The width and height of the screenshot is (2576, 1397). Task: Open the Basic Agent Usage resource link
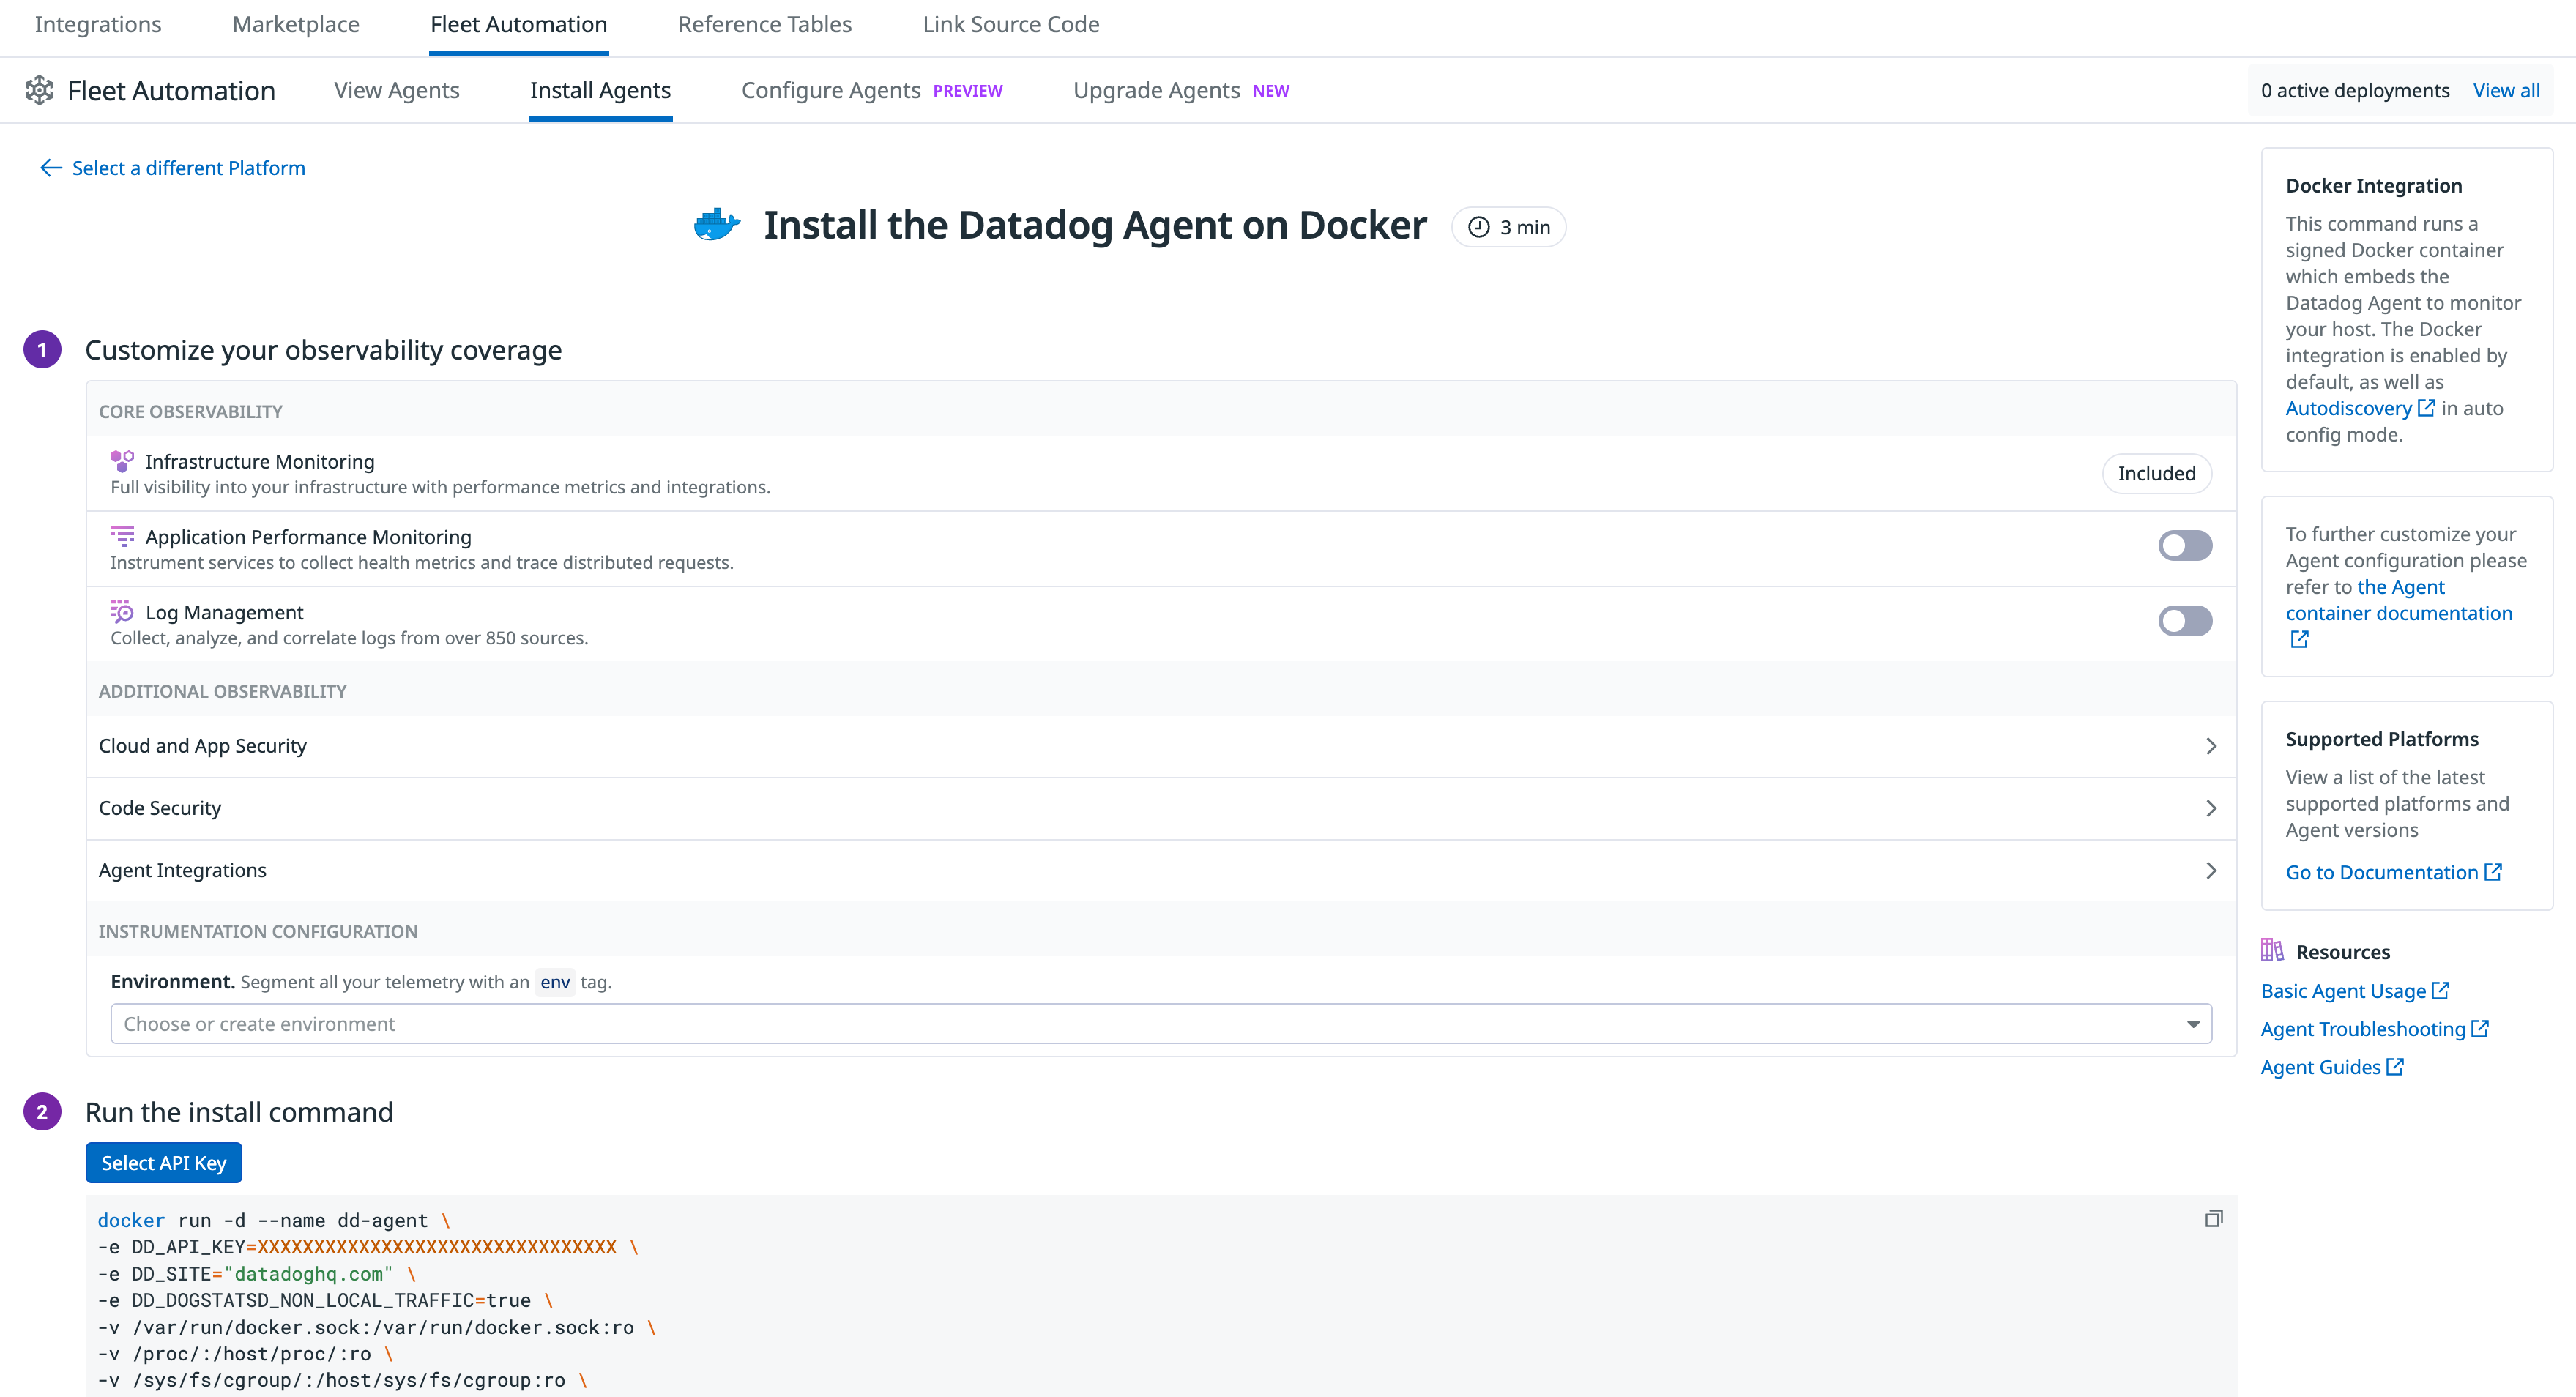click(2343, 990)
